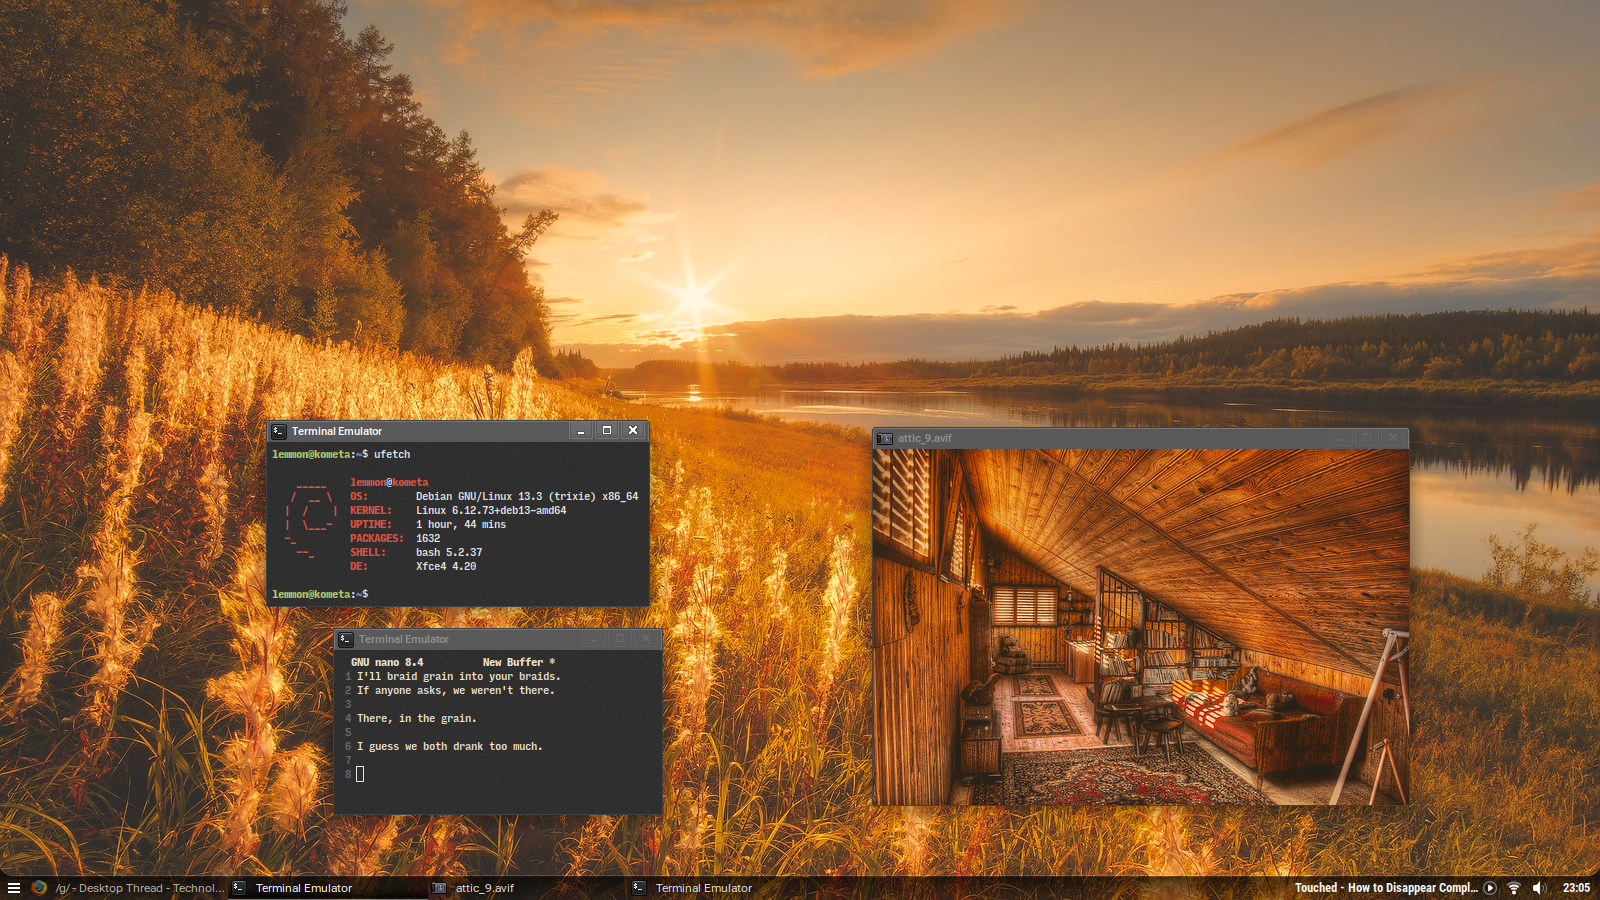Click the "KERNEL:" label in ufetch output
Image resolution: width=1600 pixels, height=900 pixels.
371,510
